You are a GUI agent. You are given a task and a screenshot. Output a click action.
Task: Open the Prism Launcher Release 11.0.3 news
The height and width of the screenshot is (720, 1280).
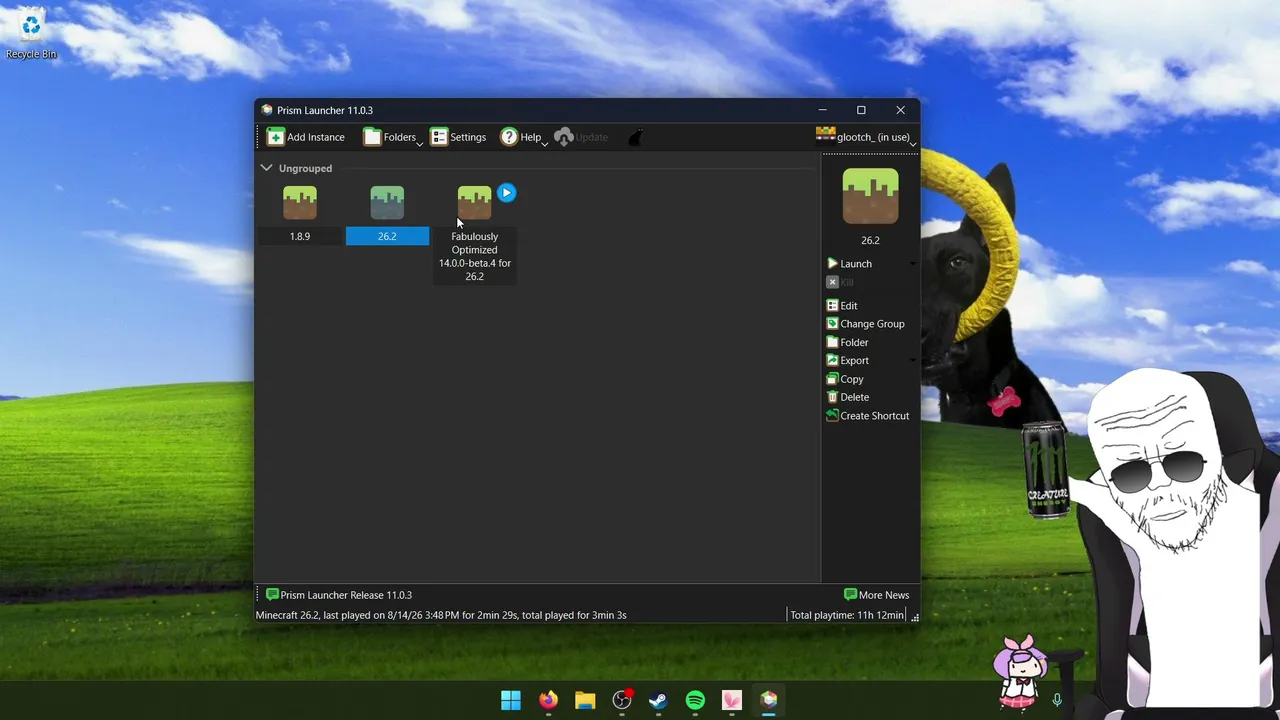338,595
